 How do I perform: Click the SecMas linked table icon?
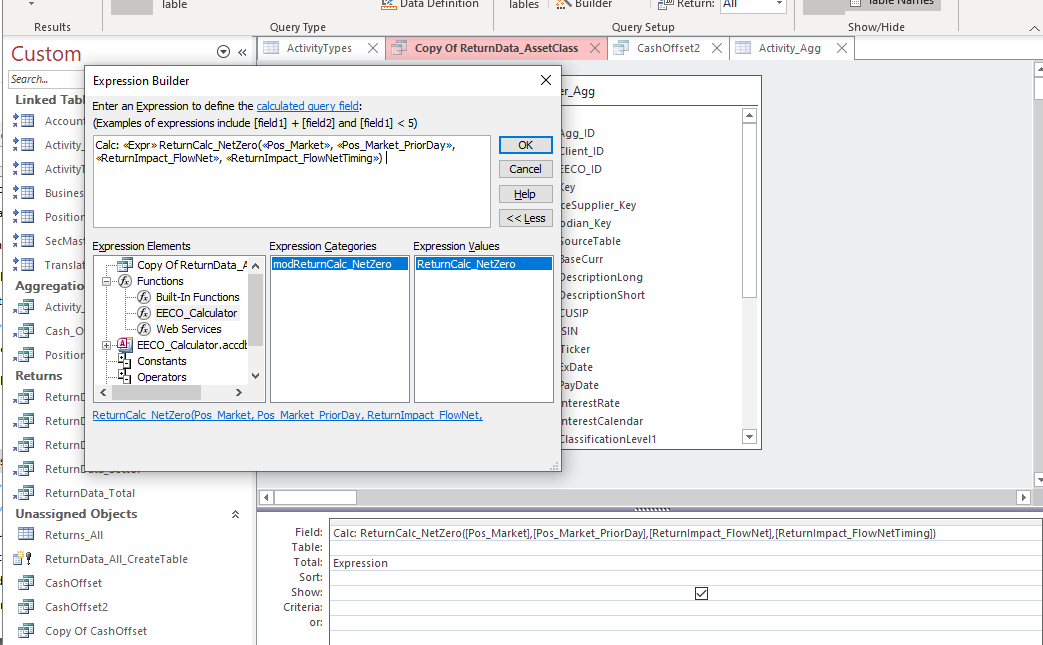coord(24,240)
